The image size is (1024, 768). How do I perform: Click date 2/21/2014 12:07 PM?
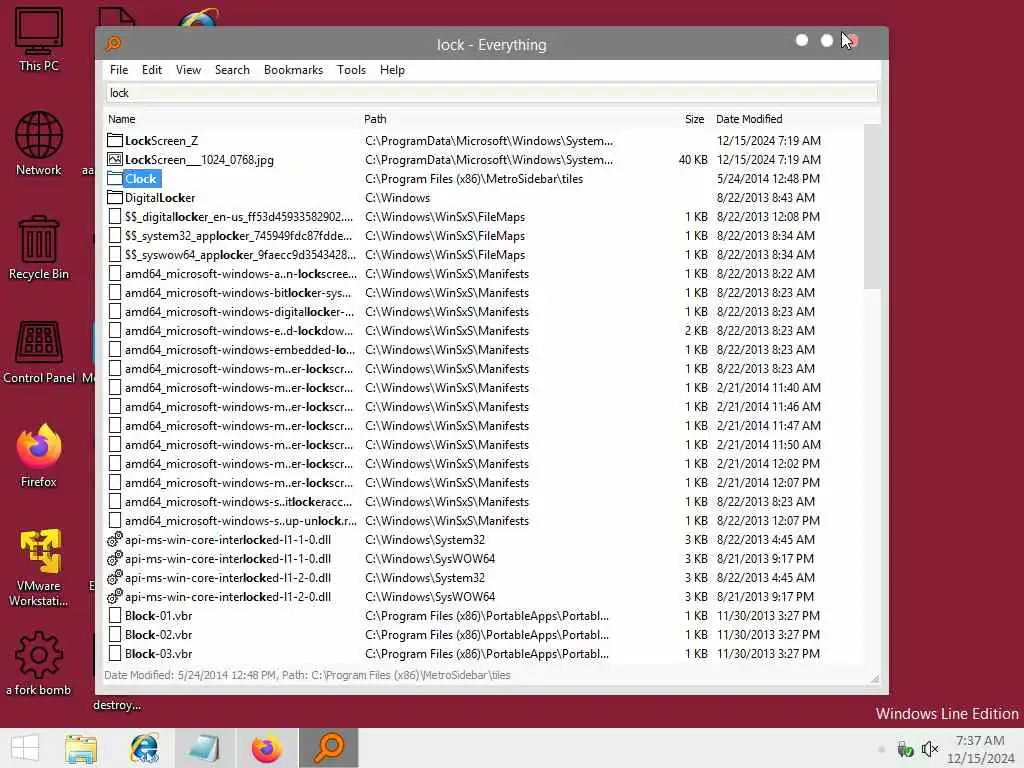click(x=768, y=483)
